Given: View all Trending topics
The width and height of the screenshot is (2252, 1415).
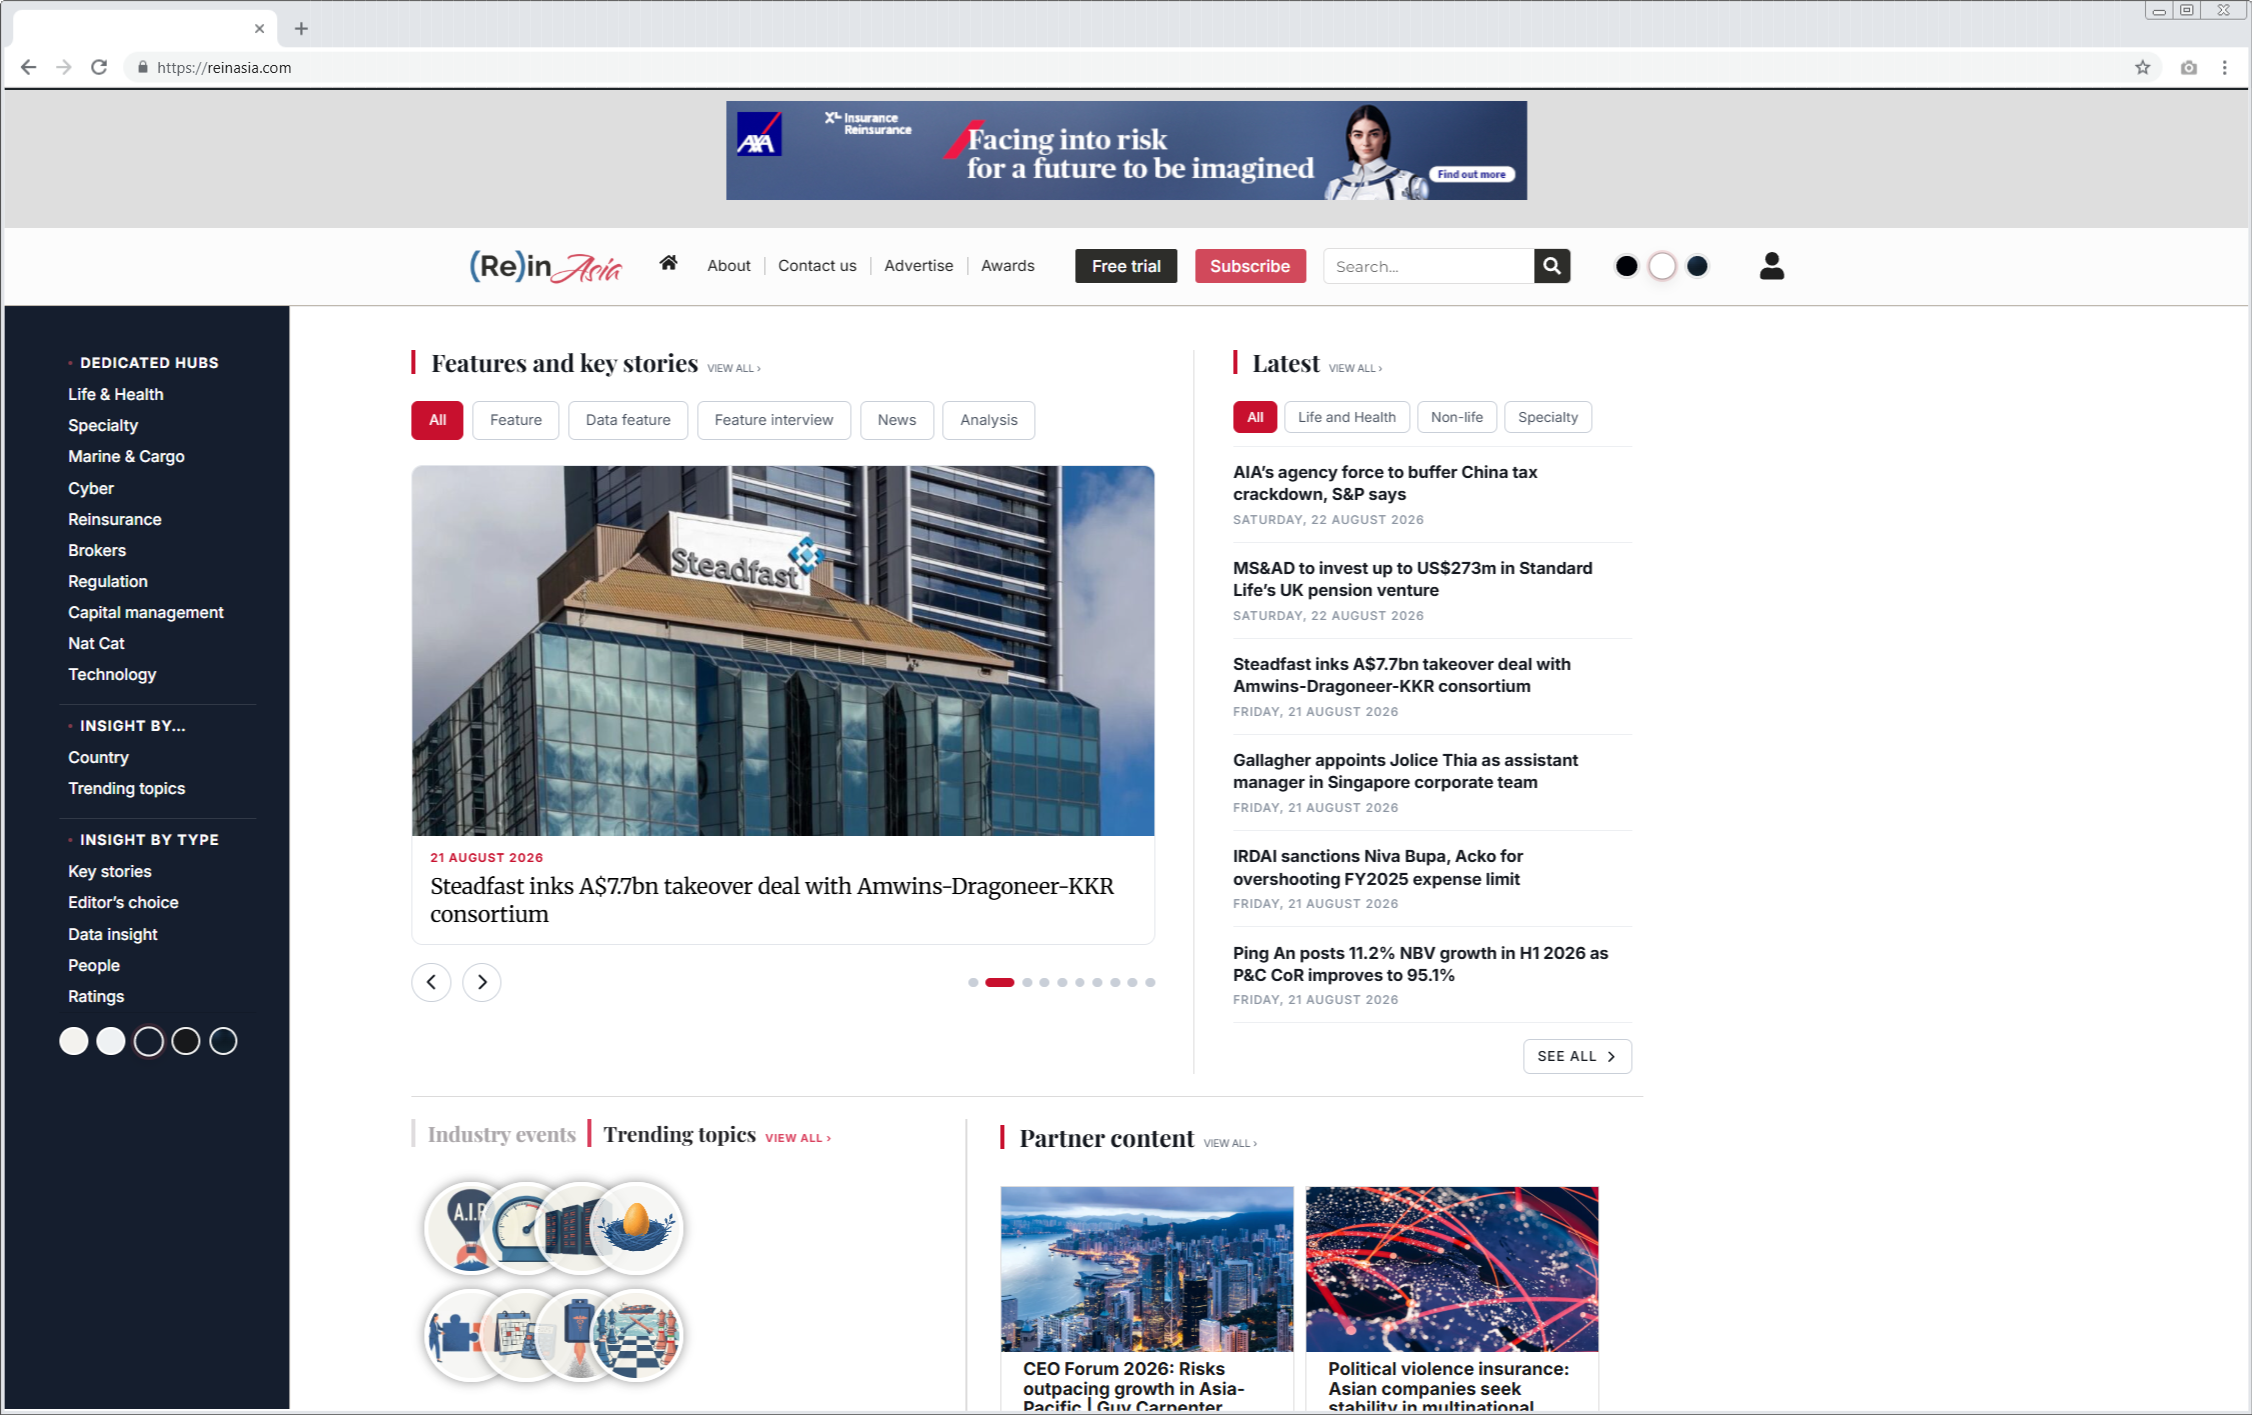Looking at the screenshot, I should pos(798,1138).
